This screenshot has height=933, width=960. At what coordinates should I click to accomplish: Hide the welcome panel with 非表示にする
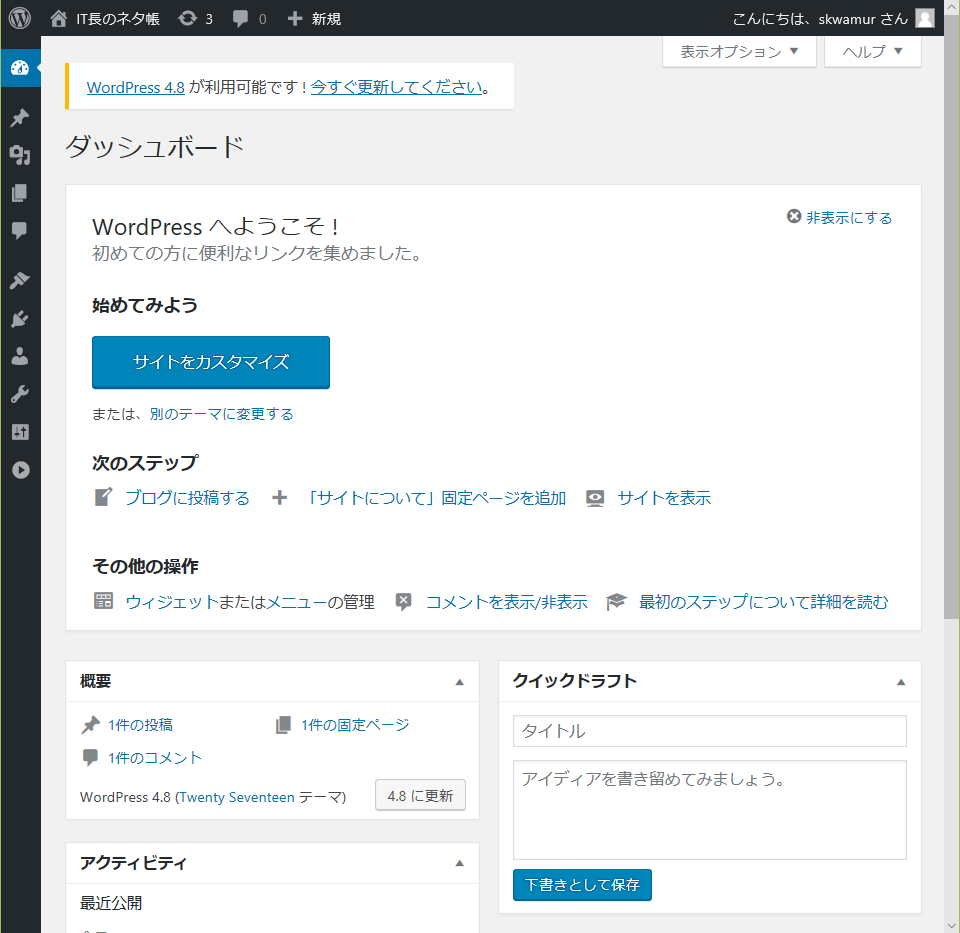tap(839, 217)
